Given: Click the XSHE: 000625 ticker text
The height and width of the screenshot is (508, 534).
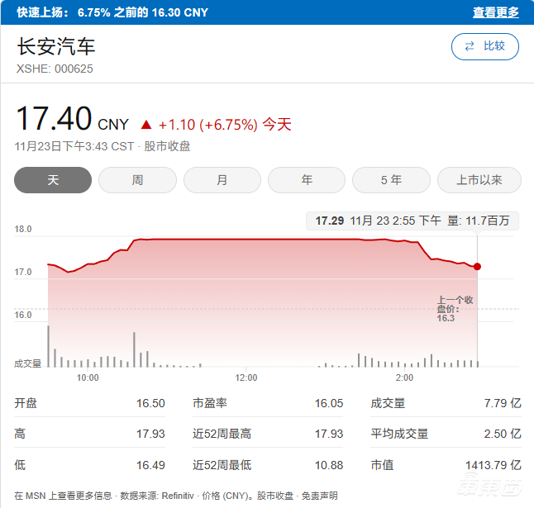Looking at the screenshot, I should click(54, 69).
